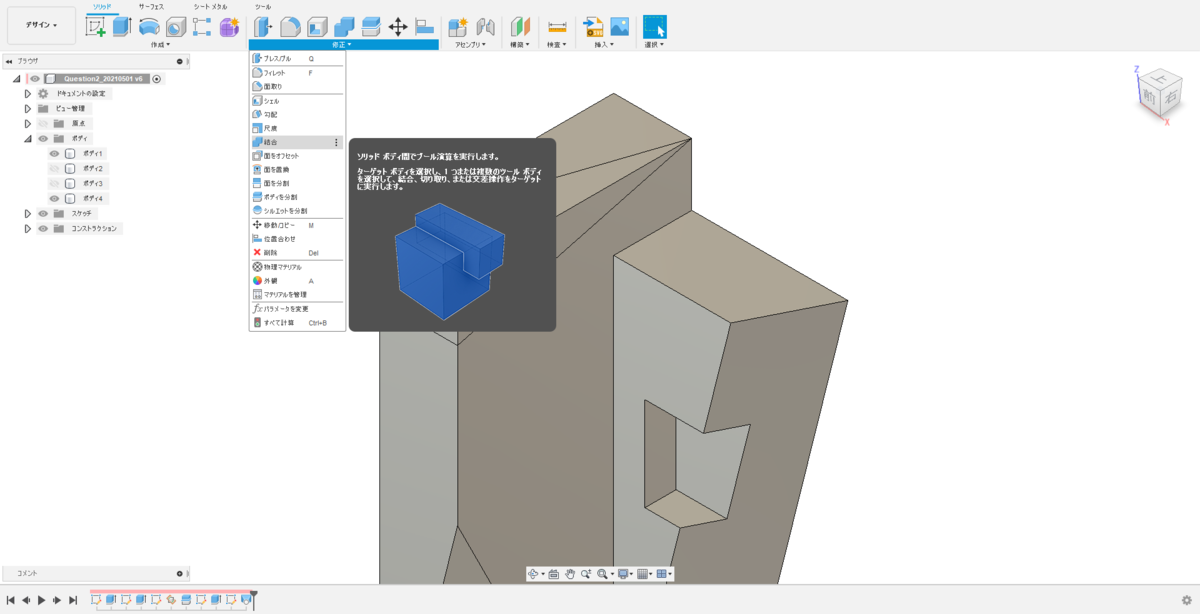Screen dimensions: 1200x614
Task: Toggle visibility of 原点 folder
Action: [x=43, y=123]
